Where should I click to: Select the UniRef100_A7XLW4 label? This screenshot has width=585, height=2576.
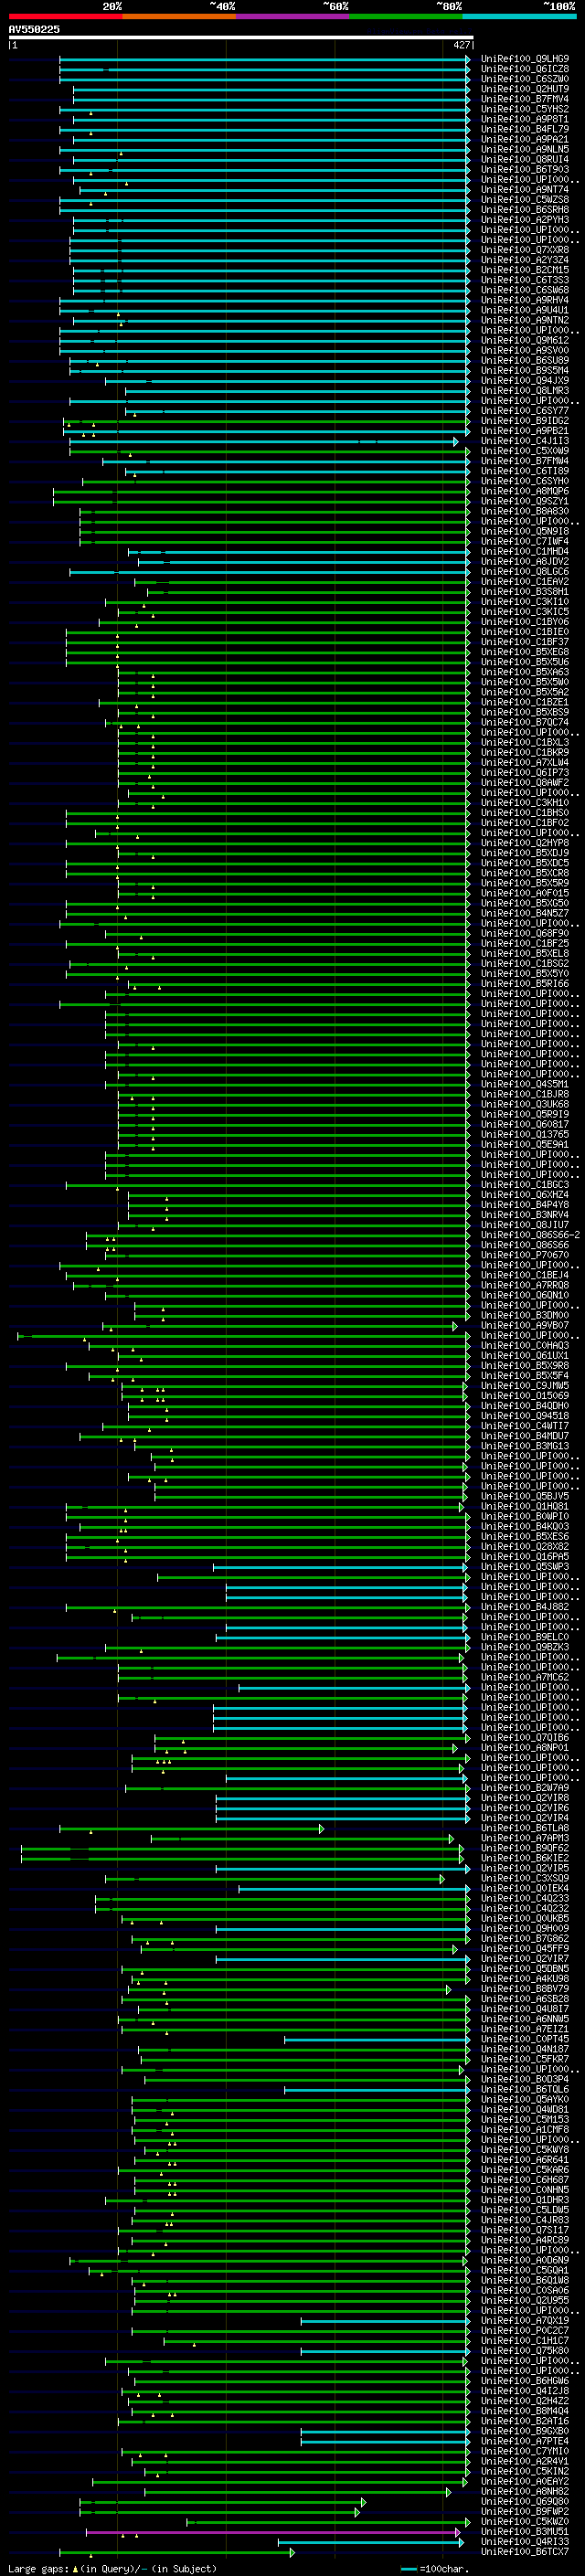525,762
